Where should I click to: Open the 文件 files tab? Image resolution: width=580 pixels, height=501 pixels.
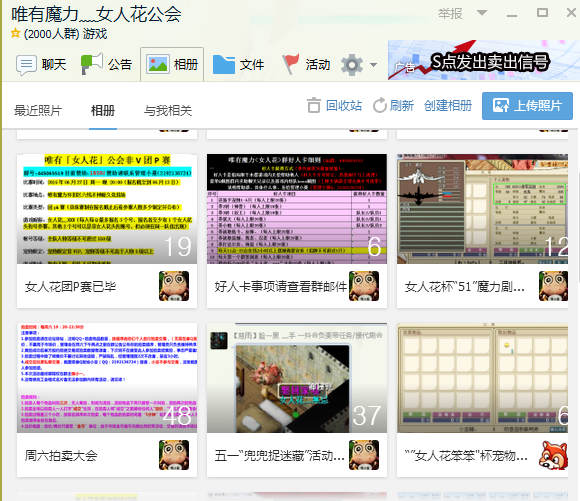point(239,65)
